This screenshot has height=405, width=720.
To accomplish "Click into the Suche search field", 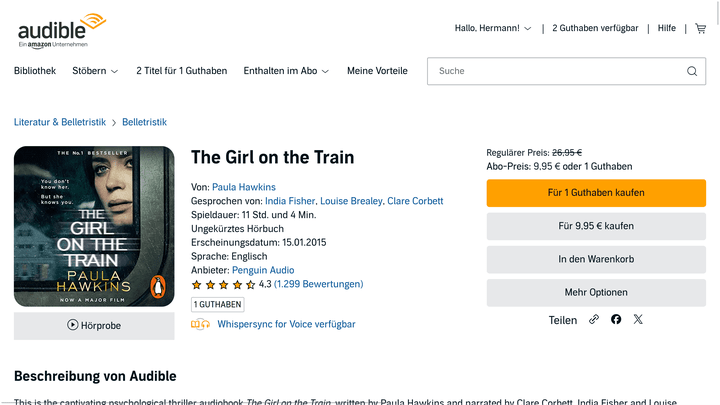I will pos(555,71).
